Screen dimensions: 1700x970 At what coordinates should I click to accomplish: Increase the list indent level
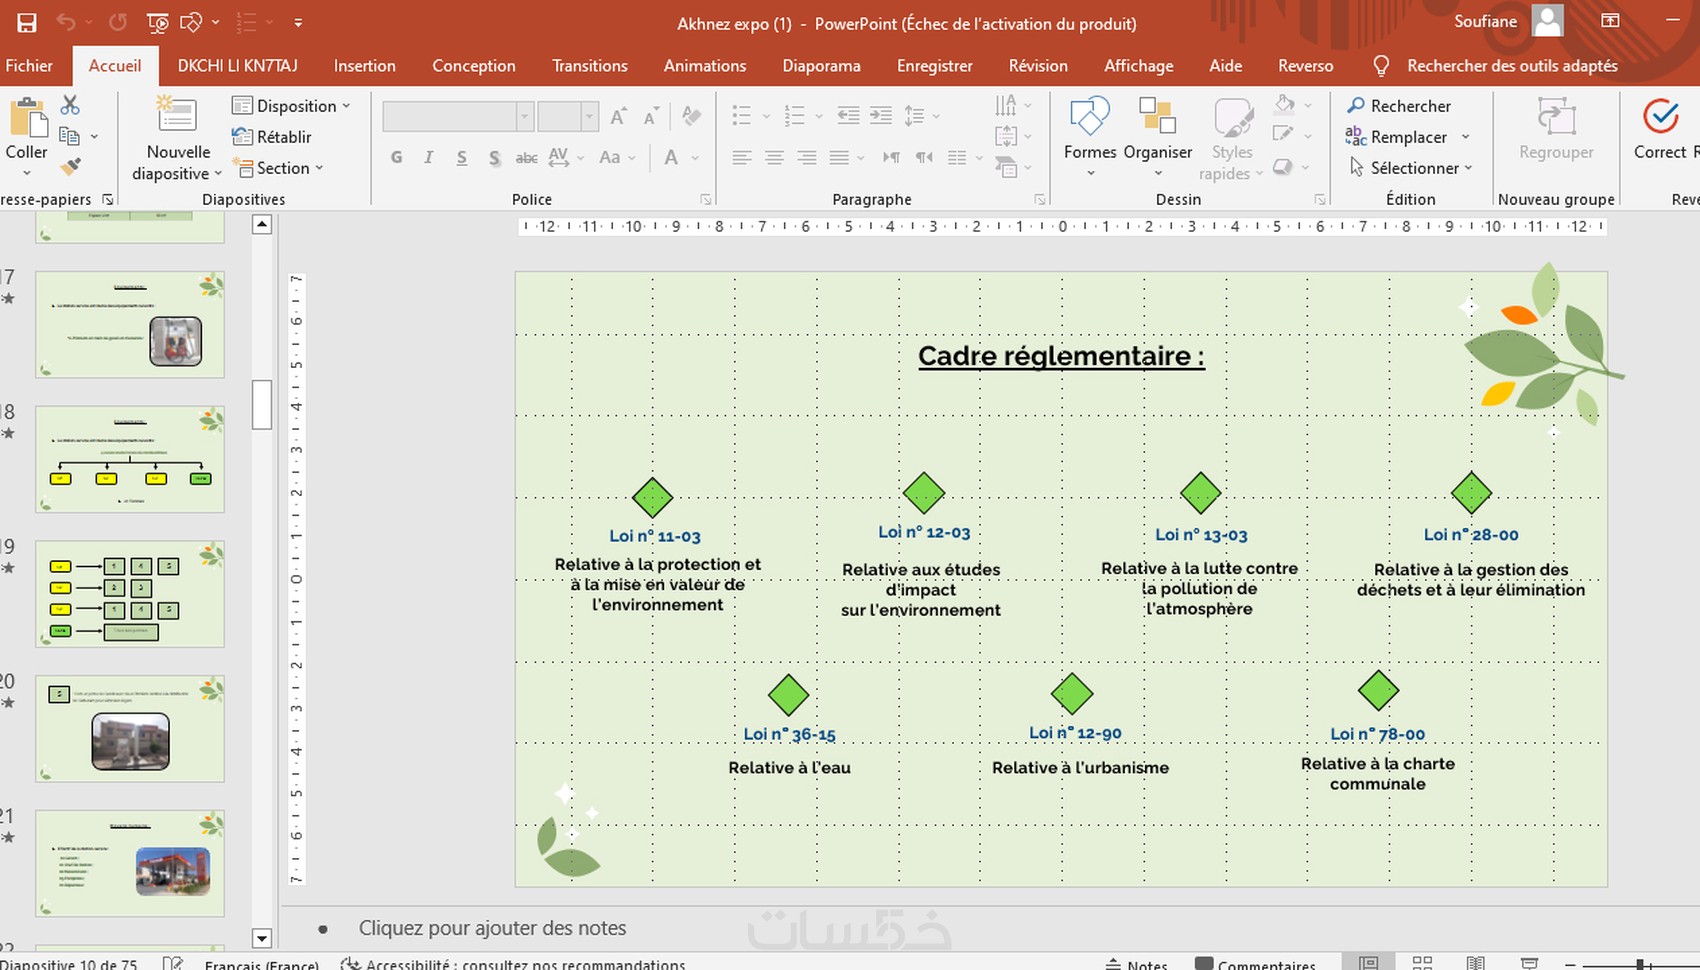(x=881, y=116)
